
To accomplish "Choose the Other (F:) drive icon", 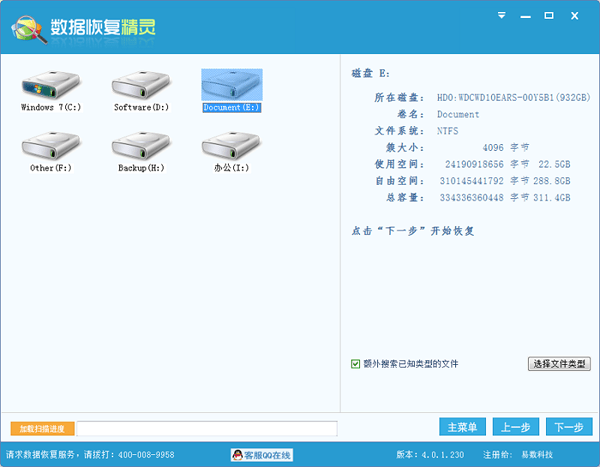I will pos(50,151).
